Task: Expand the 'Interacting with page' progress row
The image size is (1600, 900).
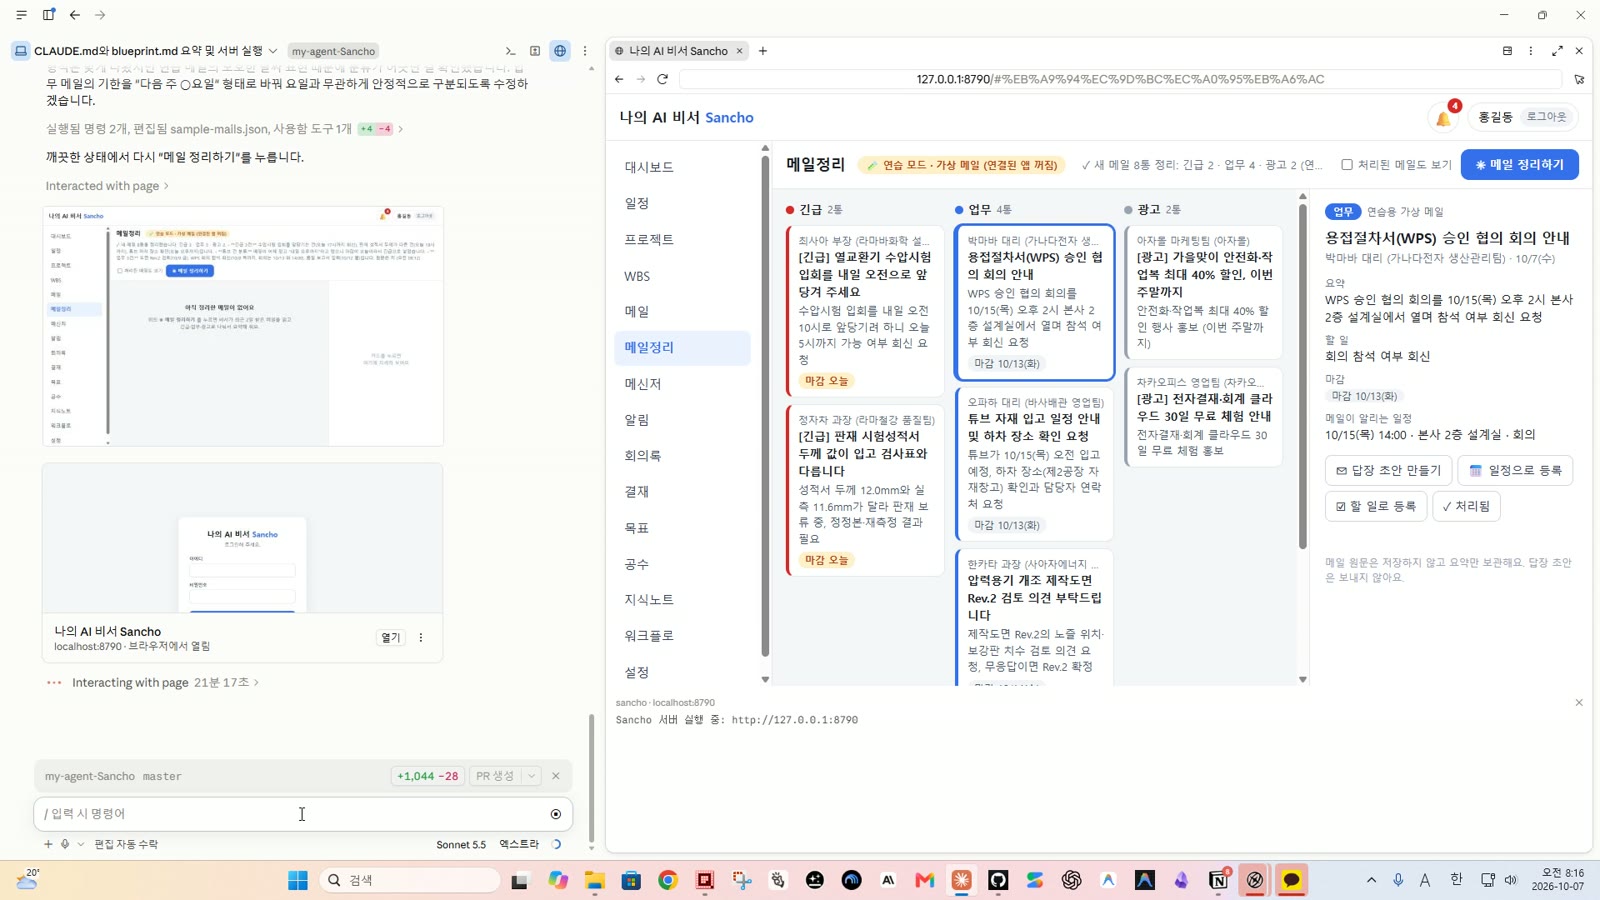Action: coord(165,683)
